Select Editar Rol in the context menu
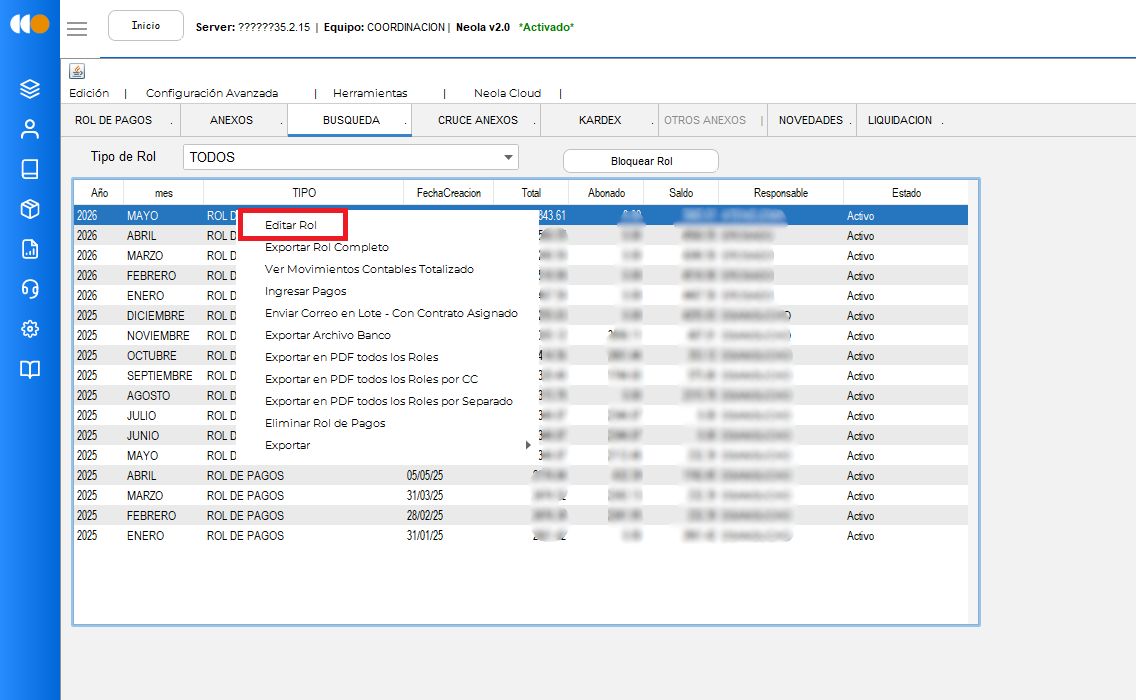 pos(291,225)
